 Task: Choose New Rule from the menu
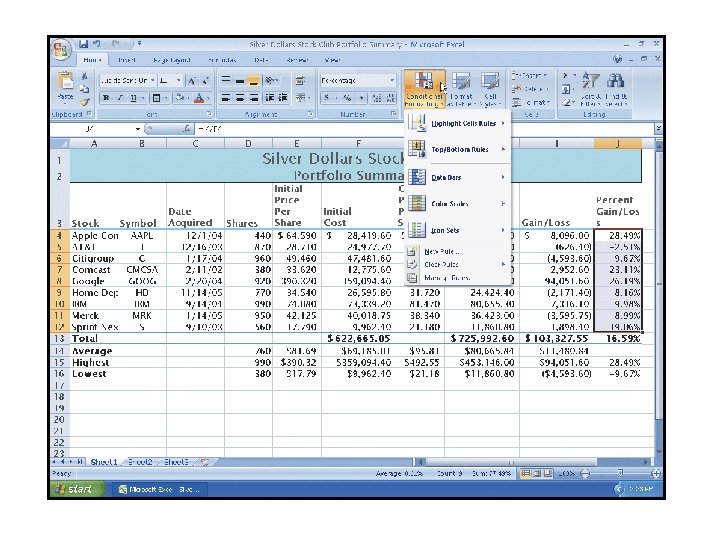(458, 252)
